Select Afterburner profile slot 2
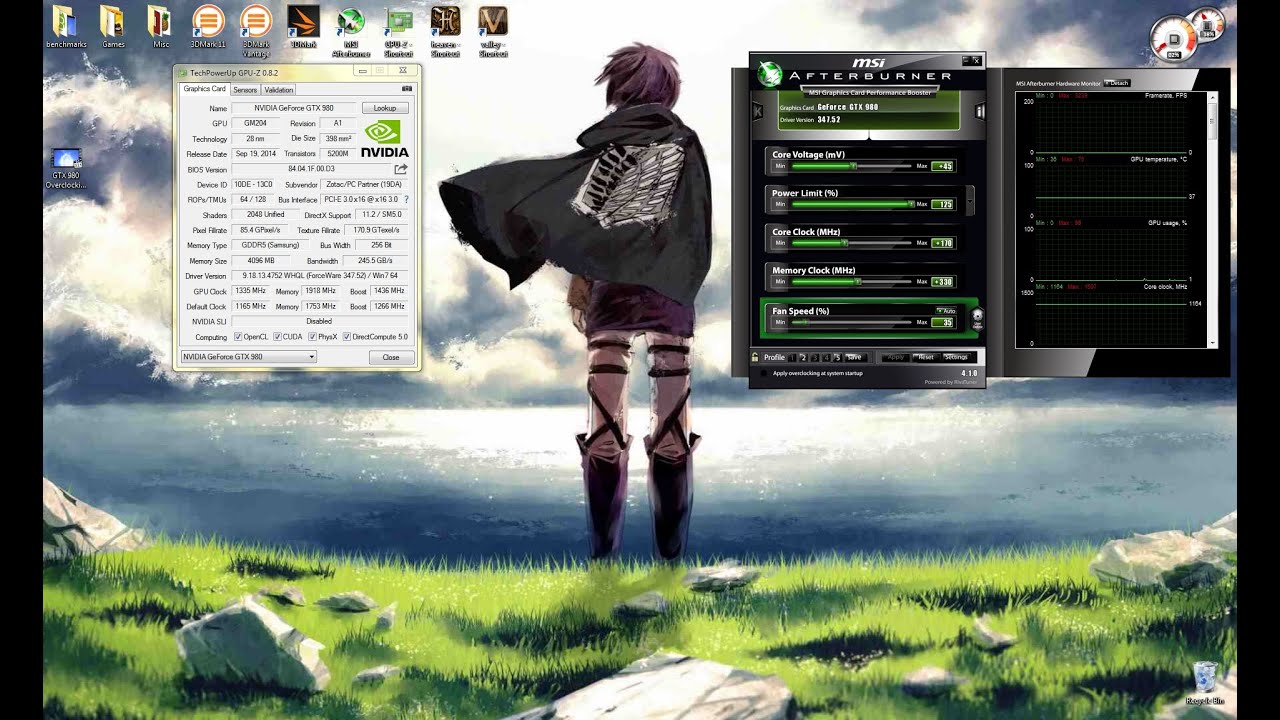1280x720 pixels. click(803, 357)
